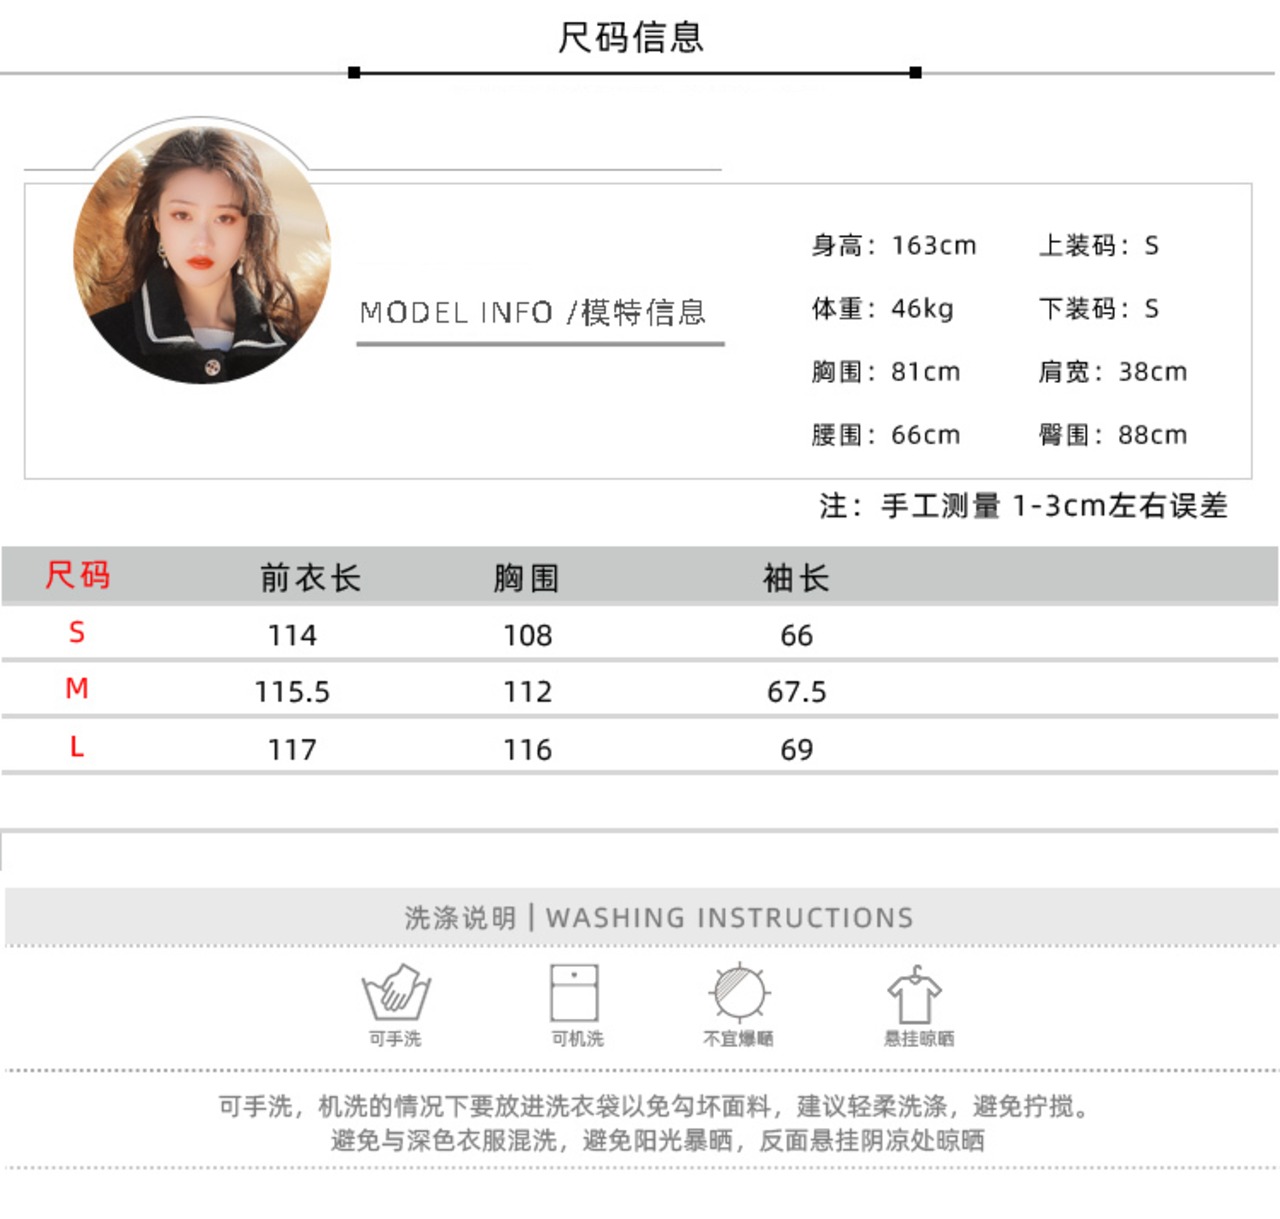The height and width of the screenshot is (1219, 1280).
Task: Click the 117 front length value
Action: 292,750
